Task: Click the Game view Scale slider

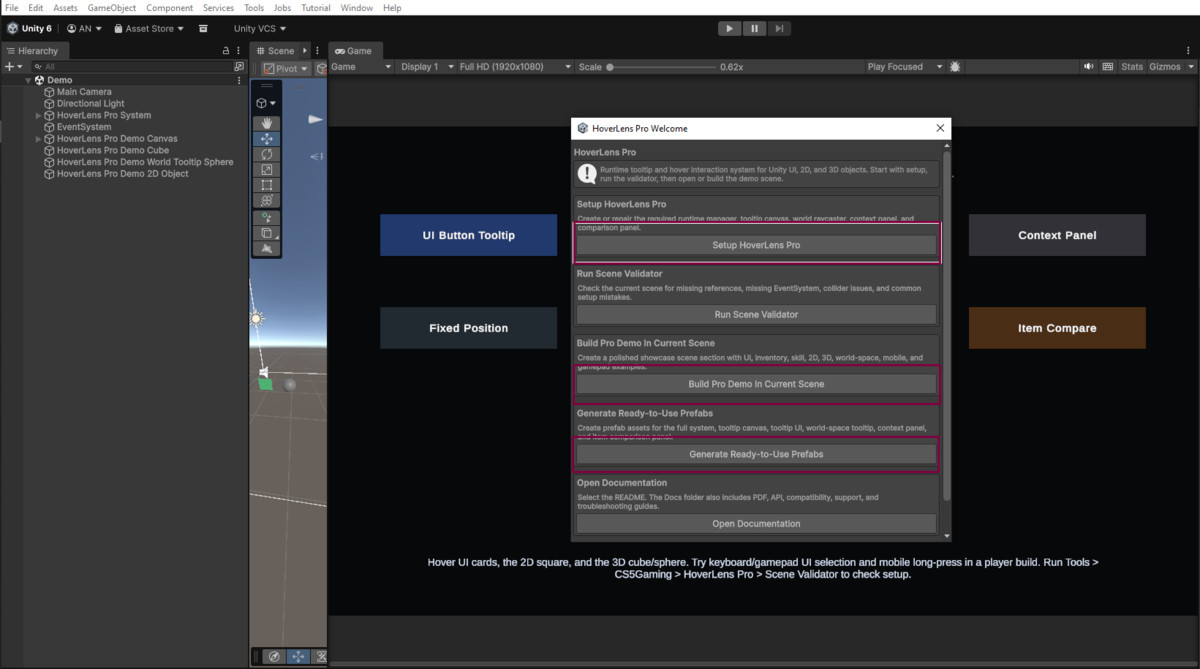Action: [x=661, y=67]
